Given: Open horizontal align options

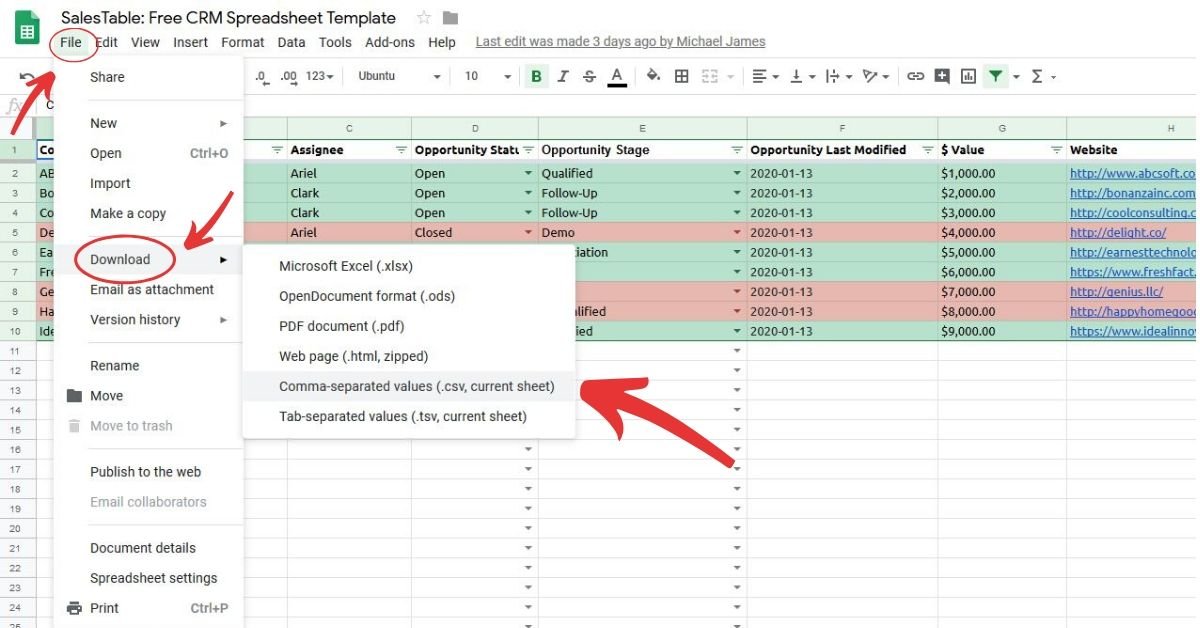Looking at the screenshot, I should click(x=765, y=76).
